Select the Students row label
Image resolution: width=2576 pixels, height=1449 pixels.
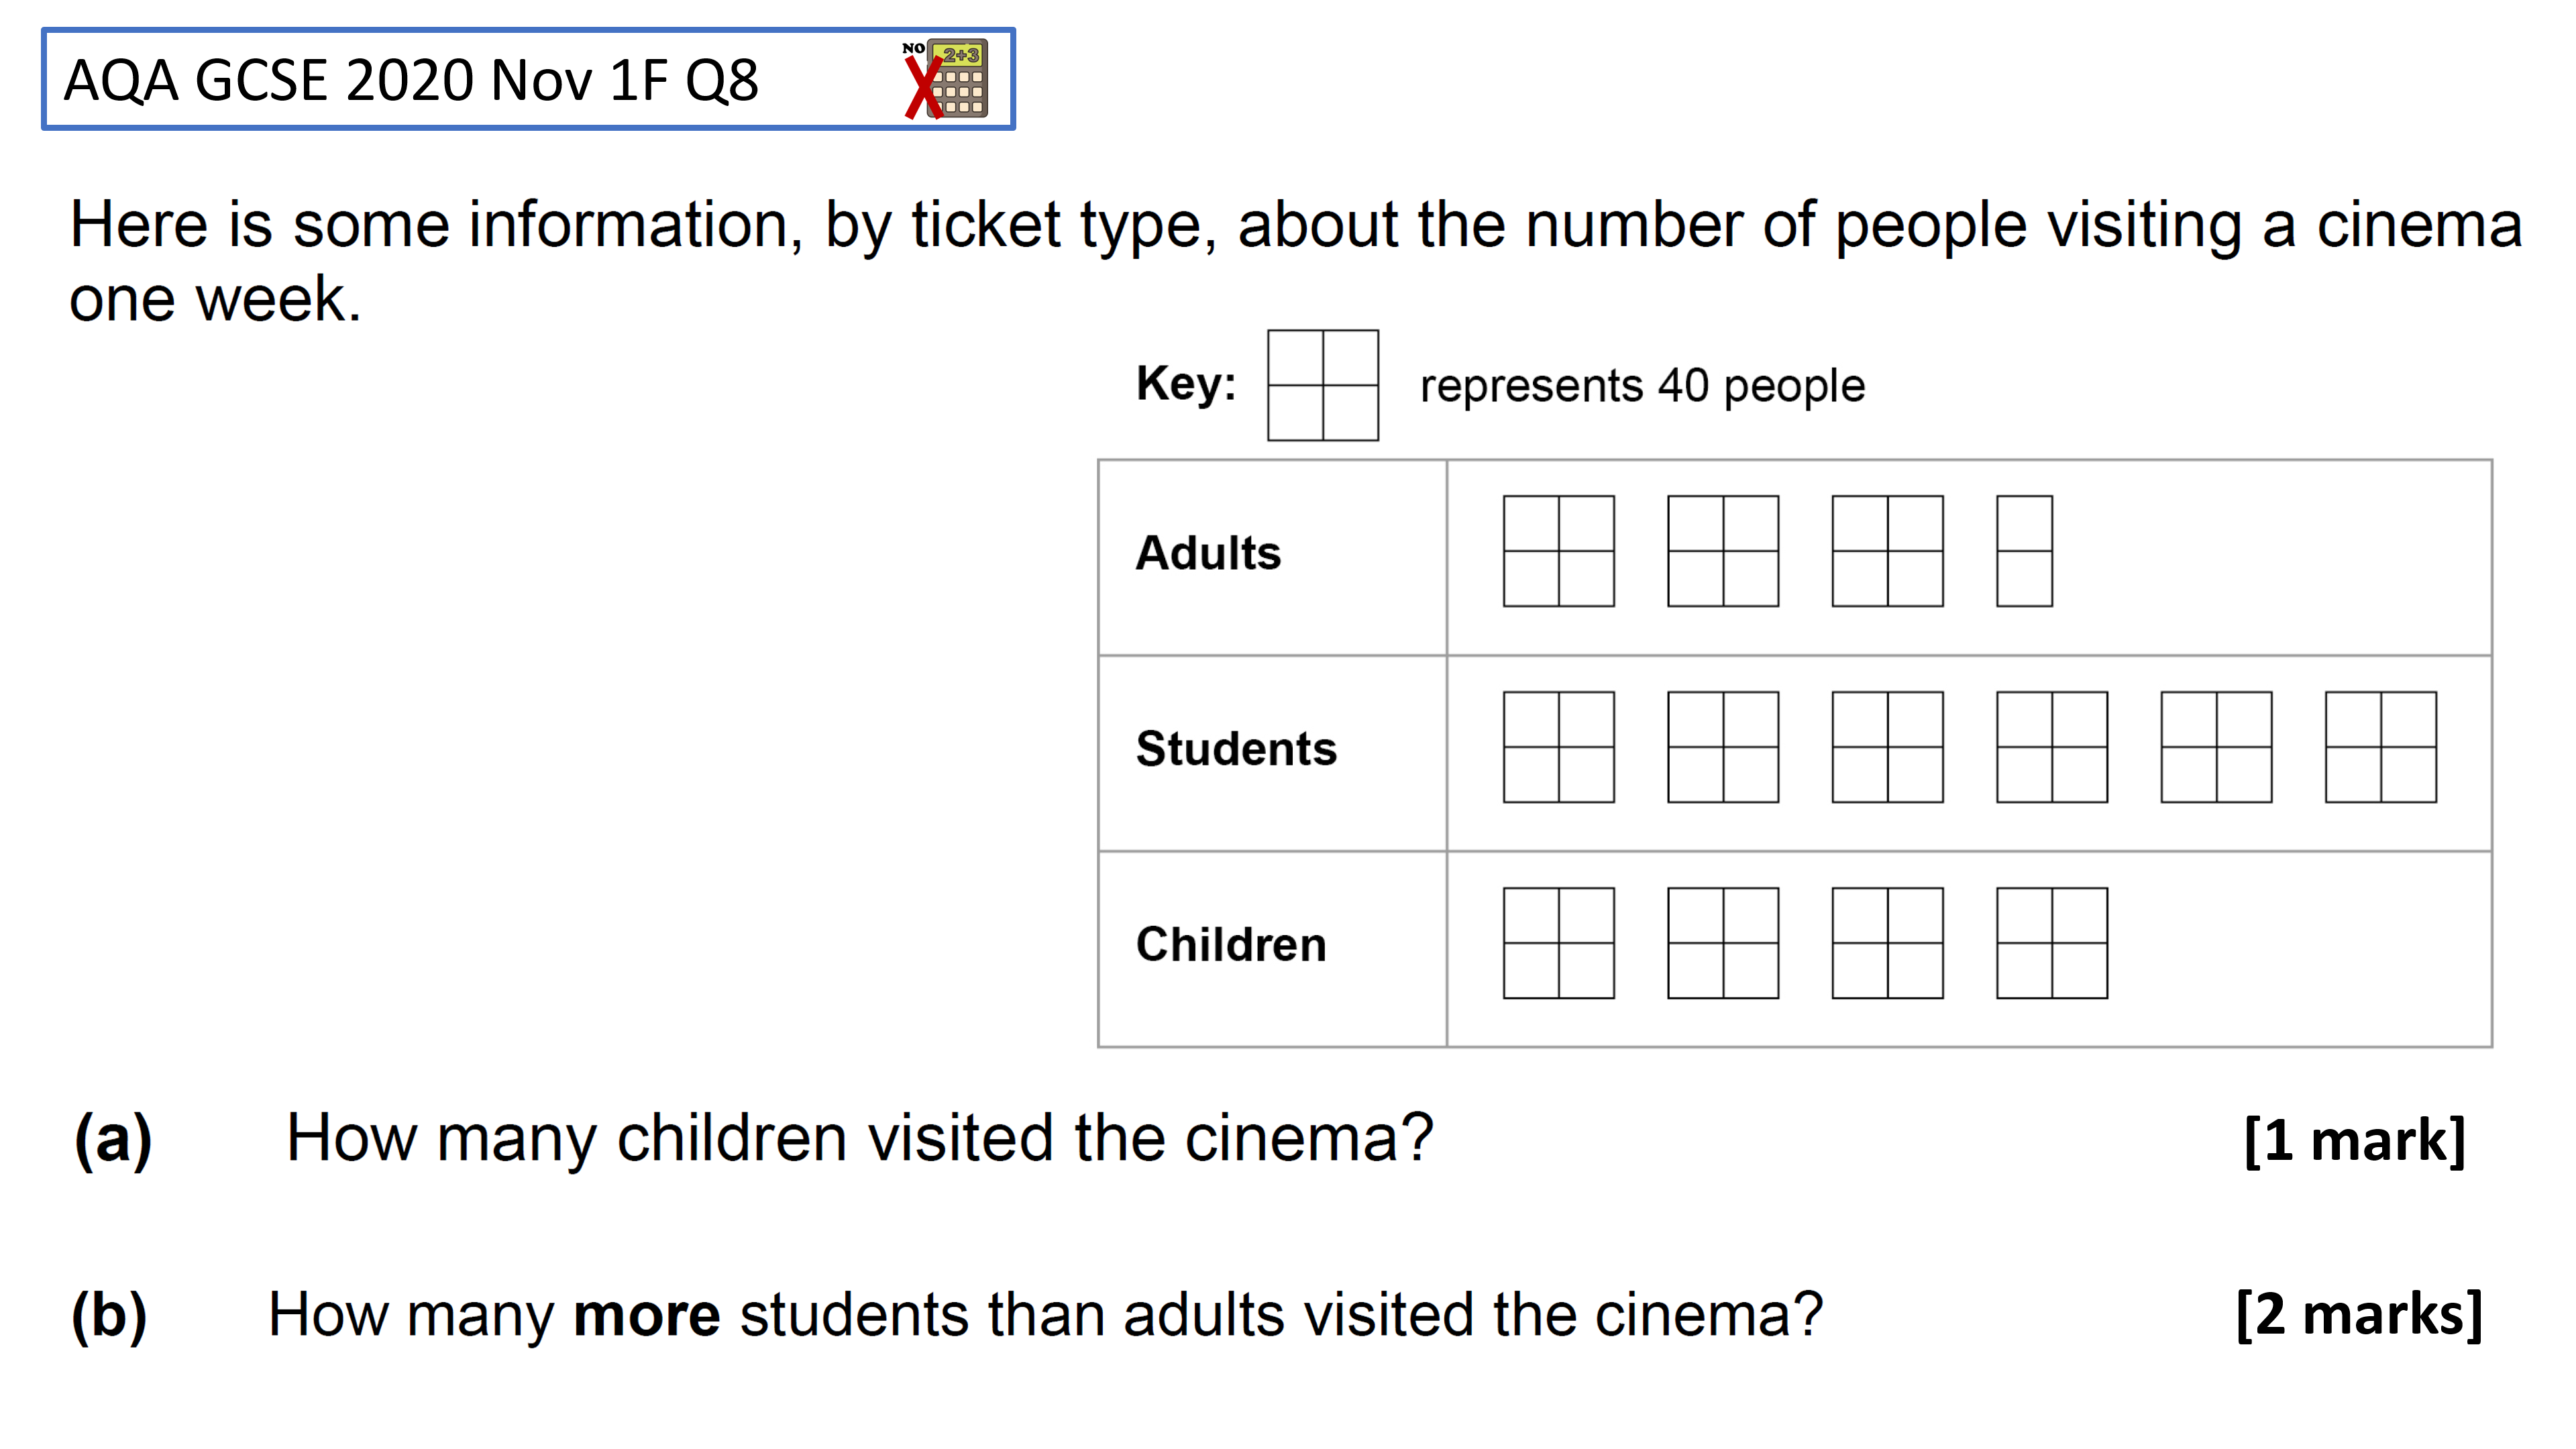[1236, 749]
